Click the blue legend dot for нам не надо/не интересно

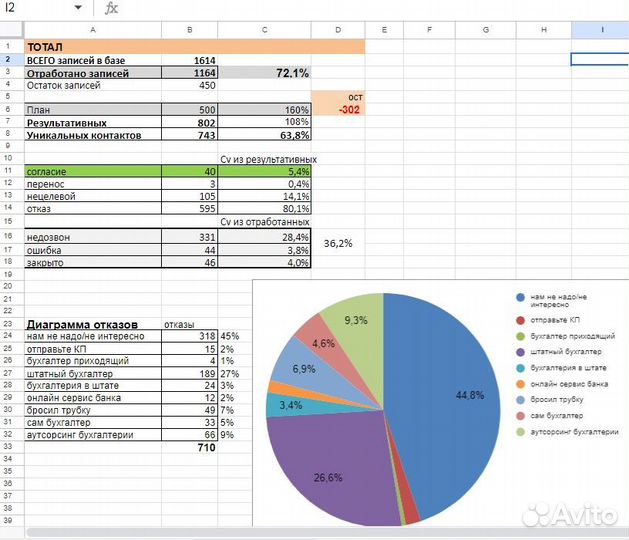click(520, 297)
